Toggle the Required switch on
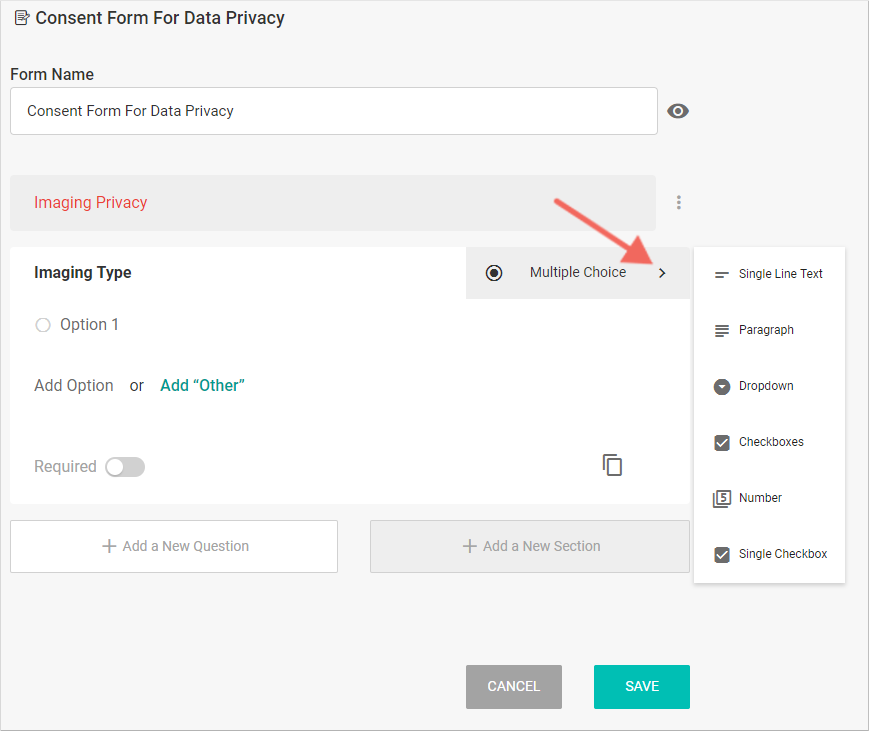The image size is (869, 731). (x=125, y=467)
